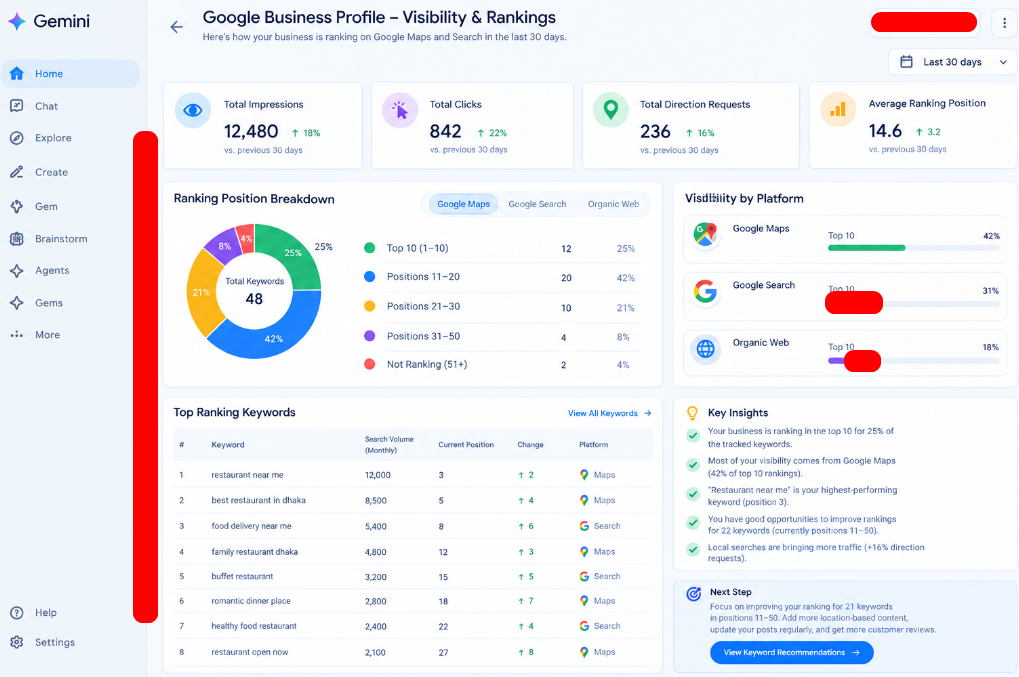Click the purple Positions 31–50 legend dot
This screenshot has height=677, width=1019.
[370, 336]
